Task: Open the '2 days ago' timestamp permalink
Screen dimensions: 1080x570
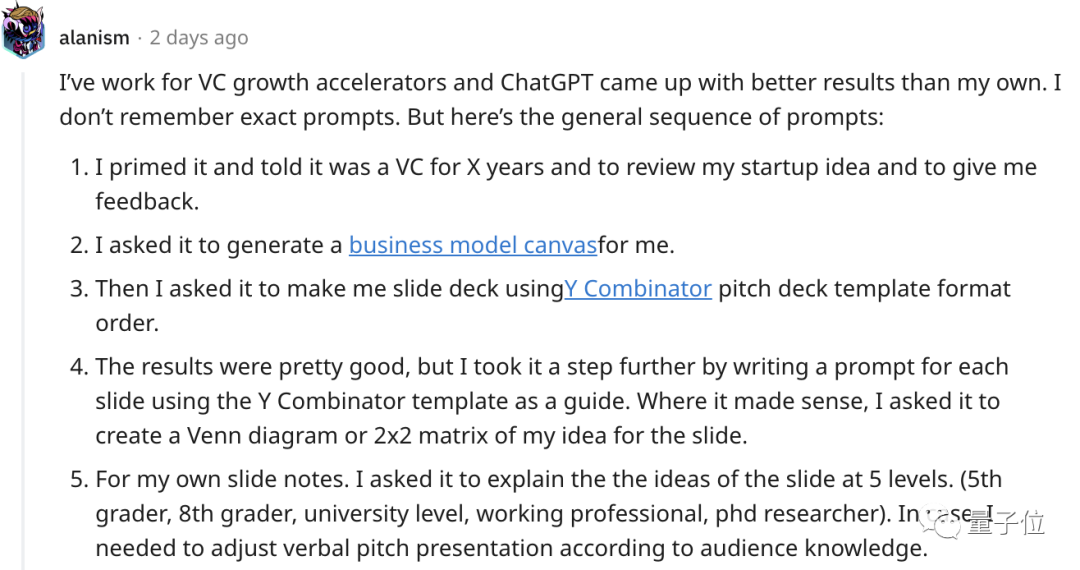Action: pos(198,38)
